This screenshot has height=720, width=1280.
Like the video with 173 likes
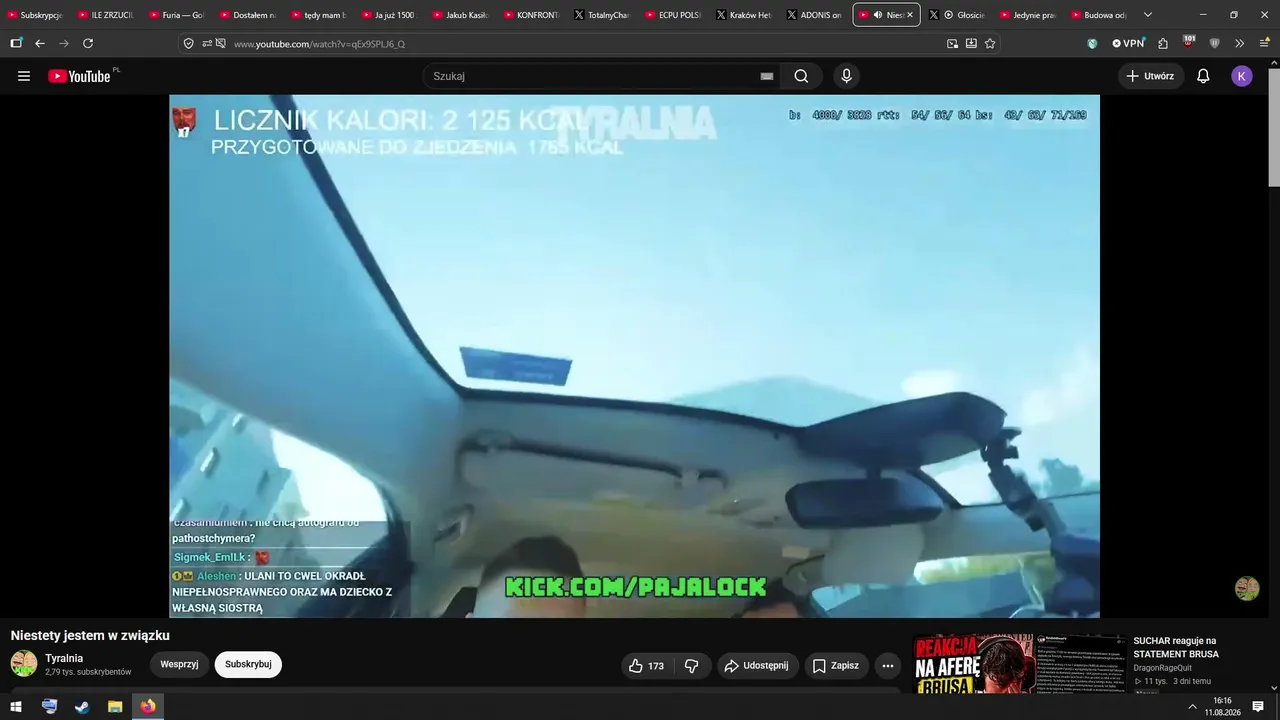(646, 666)
